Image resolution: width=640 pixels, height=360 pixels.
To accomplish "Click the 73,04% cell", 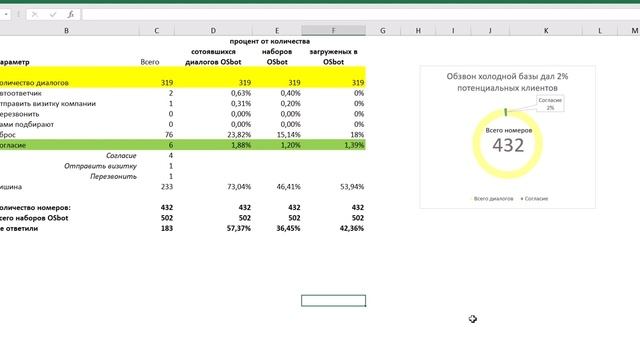I will click(239, 187).
